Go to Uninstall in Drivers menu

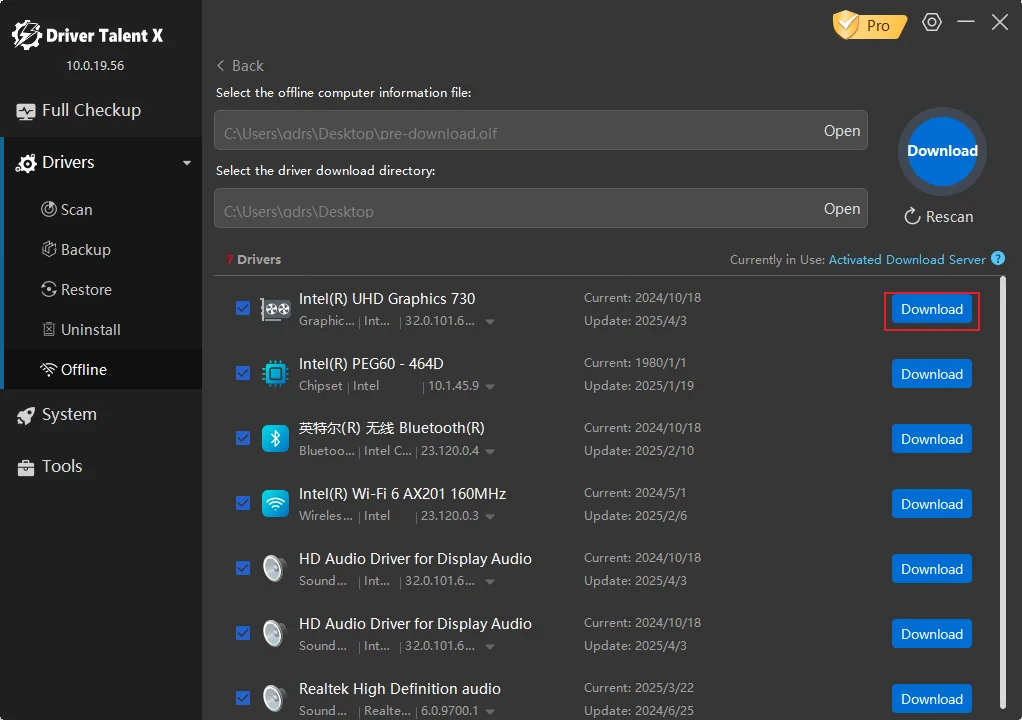tap(103, 330)
